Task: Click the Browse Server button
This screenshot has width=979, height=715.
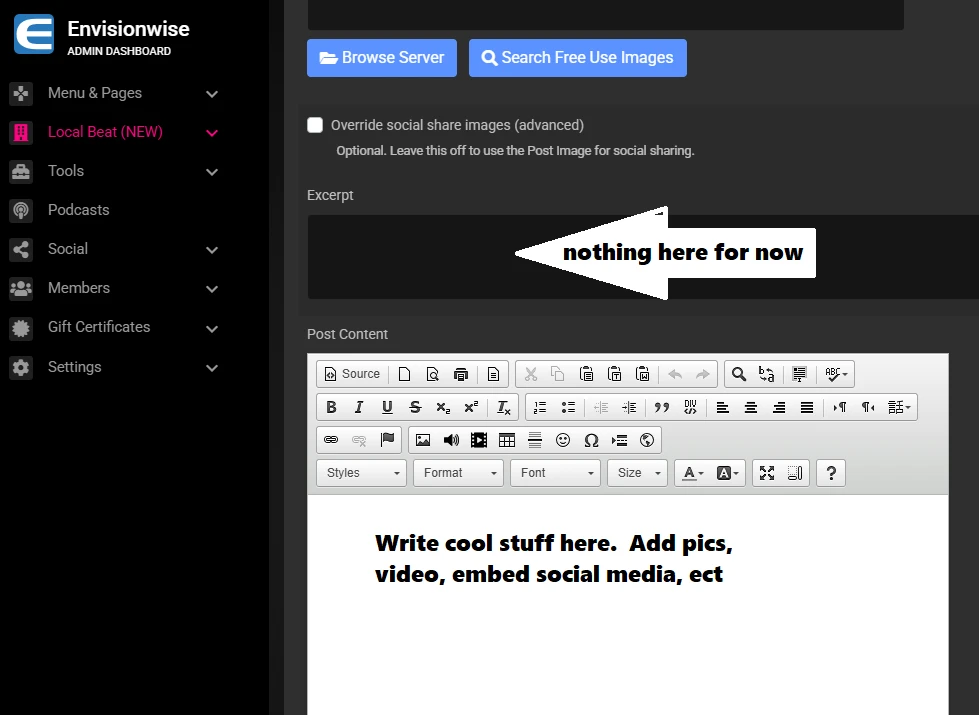Action: [x=382, y=58]
